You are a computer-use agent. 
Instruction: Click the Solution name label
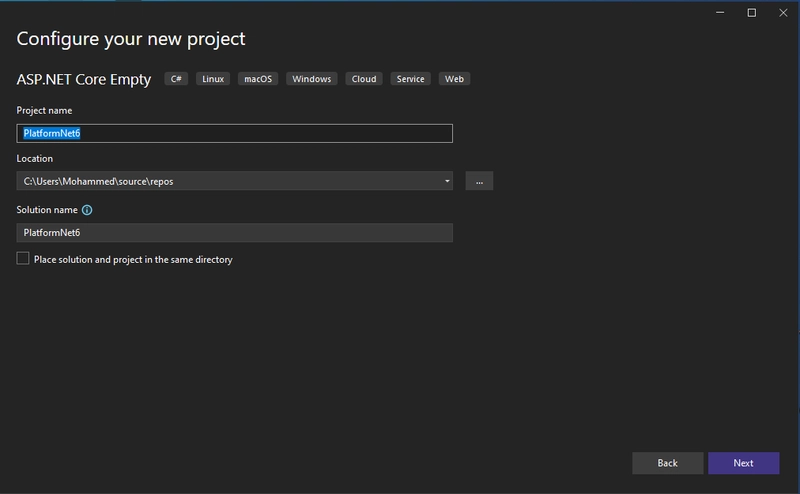coord(47,210)
